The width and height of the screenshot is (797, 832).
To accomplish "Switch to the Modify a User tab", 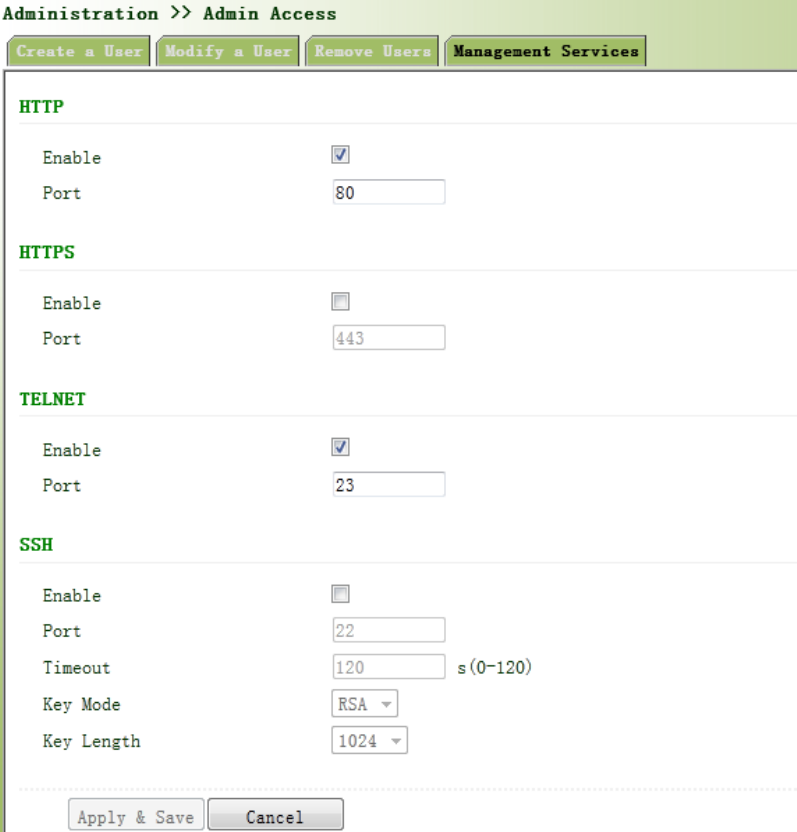I will (228, 51).
